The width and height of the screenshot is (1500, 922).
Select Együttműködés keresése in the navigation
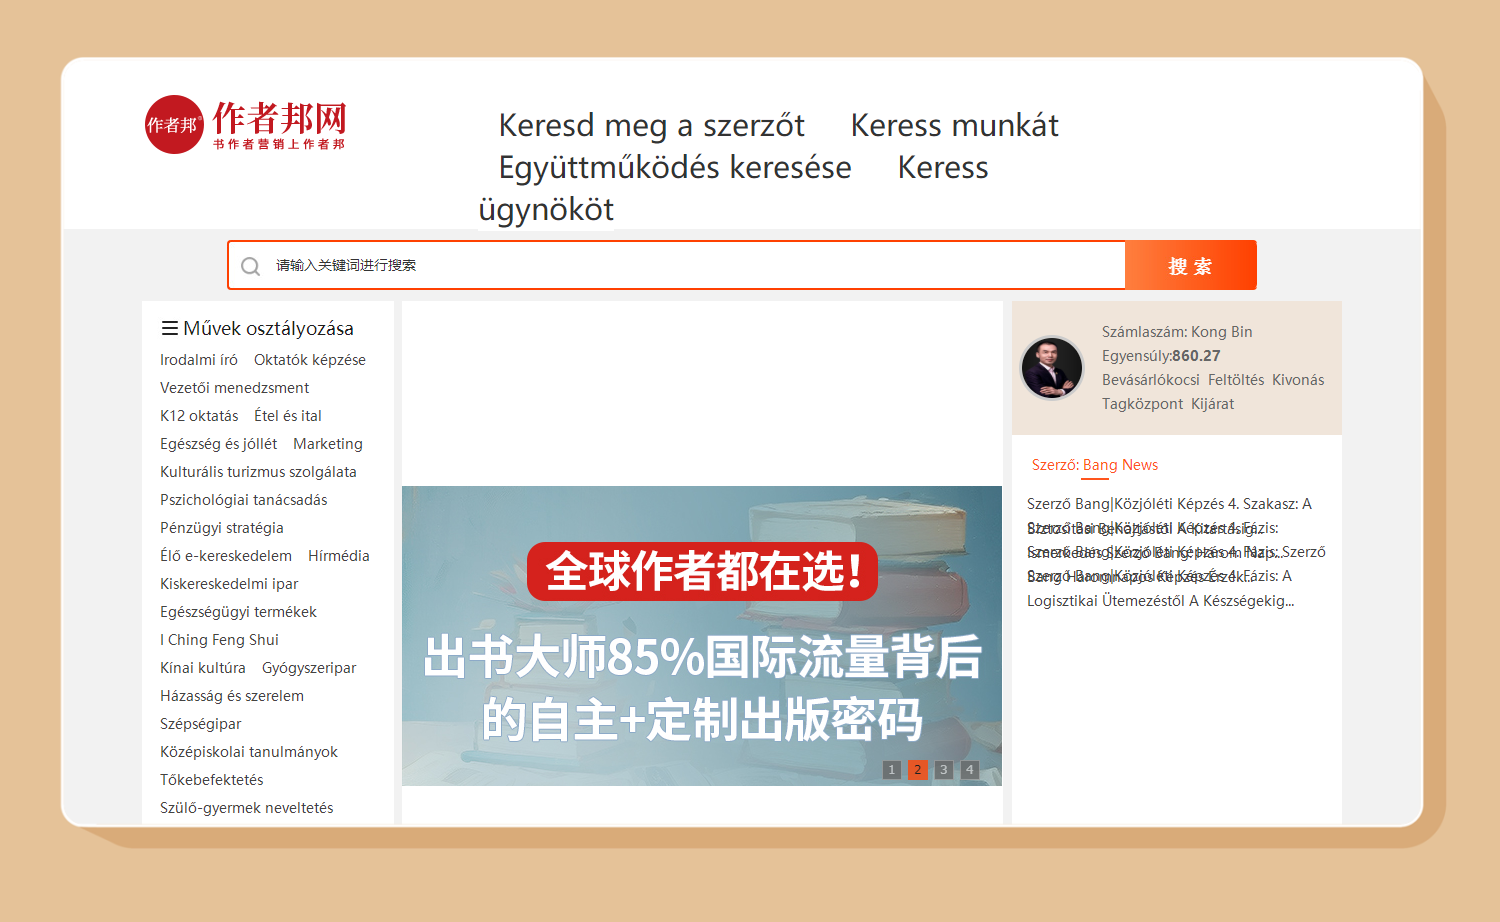[674, 168]
